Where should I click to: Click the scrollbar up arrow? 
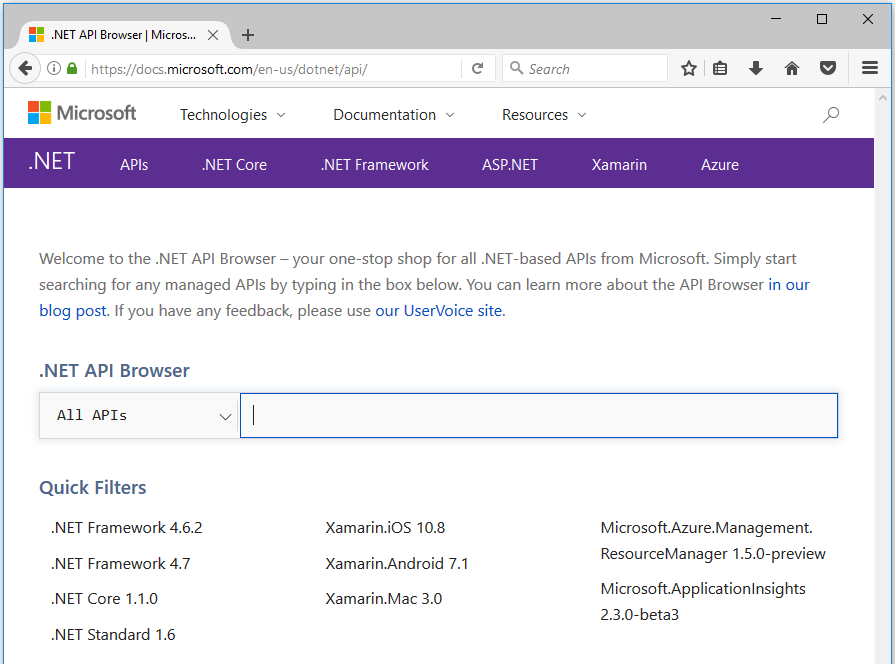(x=882, y=97)
